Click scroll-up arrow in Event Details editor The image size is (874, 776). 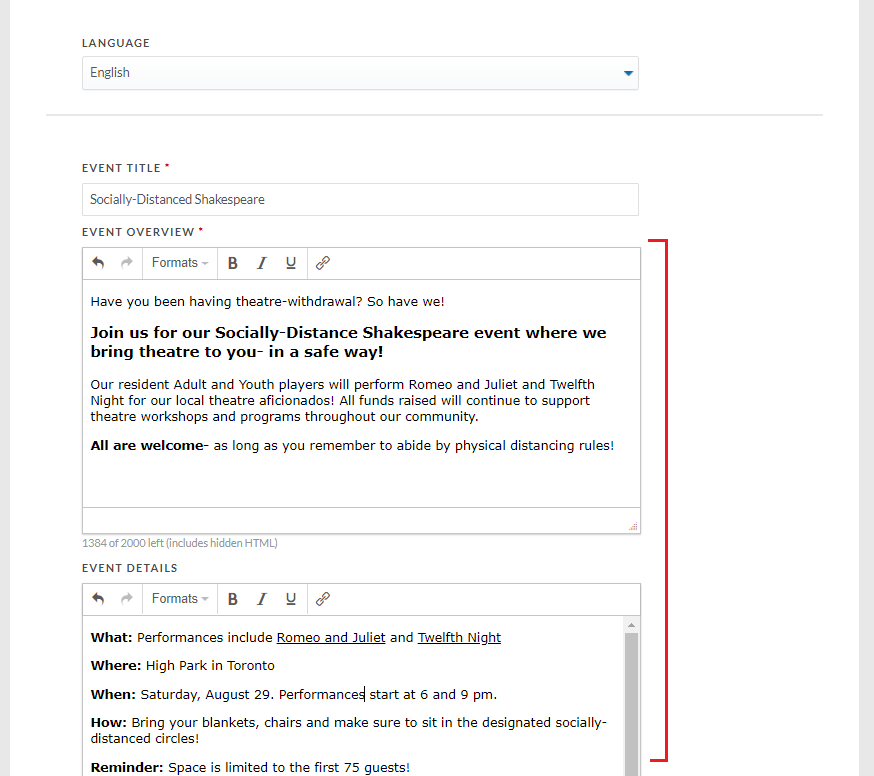coord(631,625)
